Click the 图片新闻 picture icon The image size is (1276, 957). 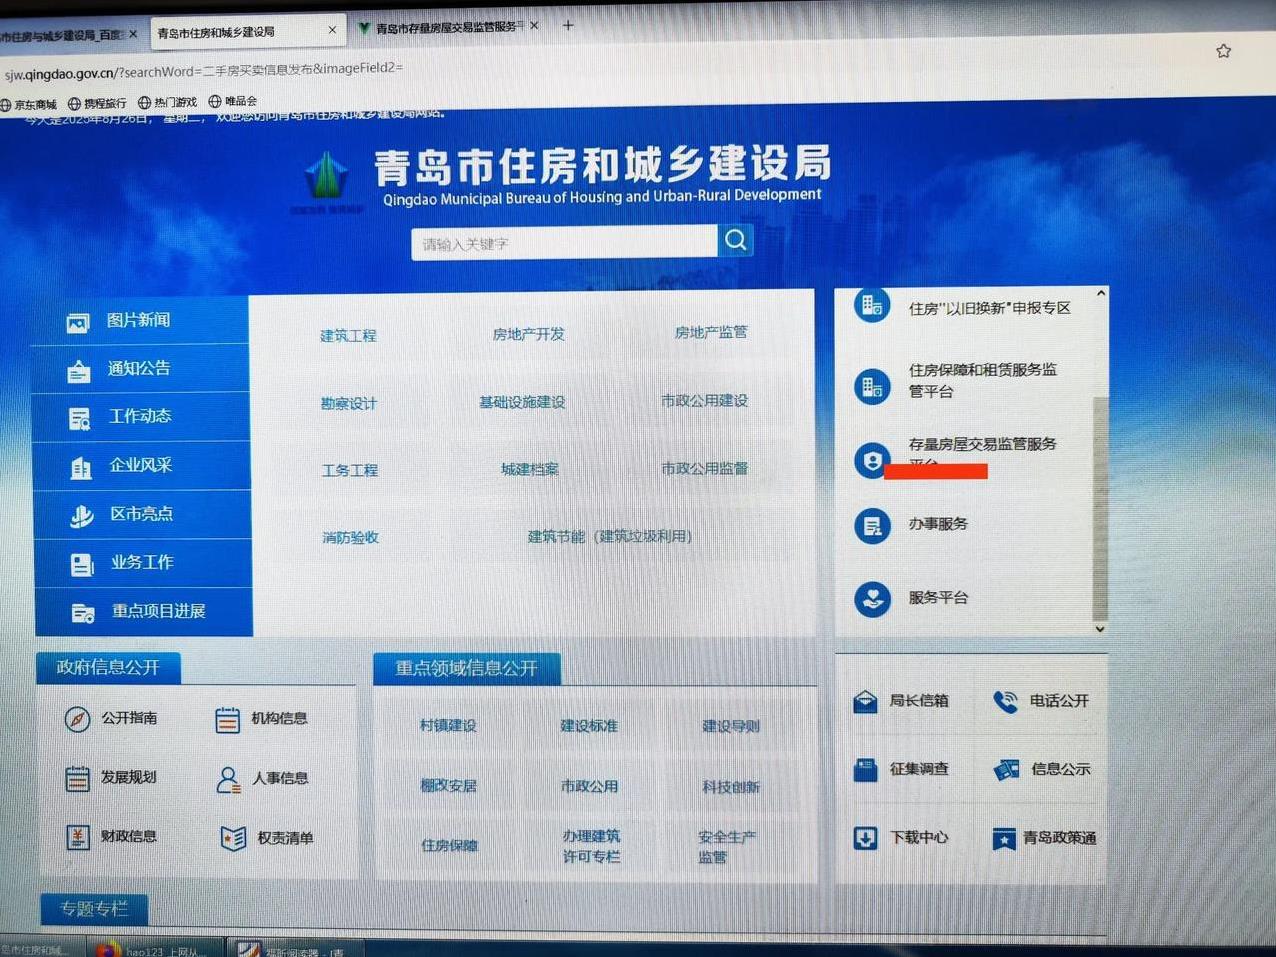[x=78, y=322]
